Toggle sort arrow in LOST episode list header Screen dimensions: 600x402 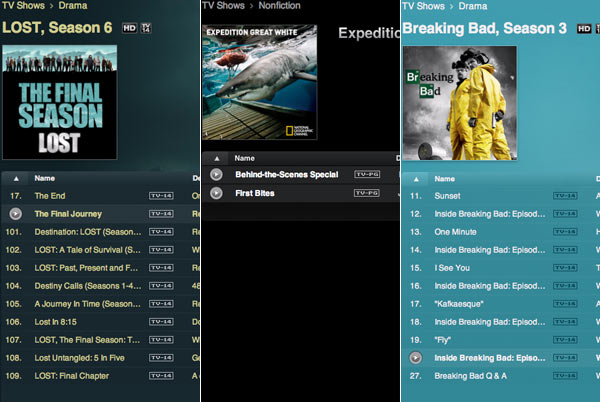click(x=16, y=178)
